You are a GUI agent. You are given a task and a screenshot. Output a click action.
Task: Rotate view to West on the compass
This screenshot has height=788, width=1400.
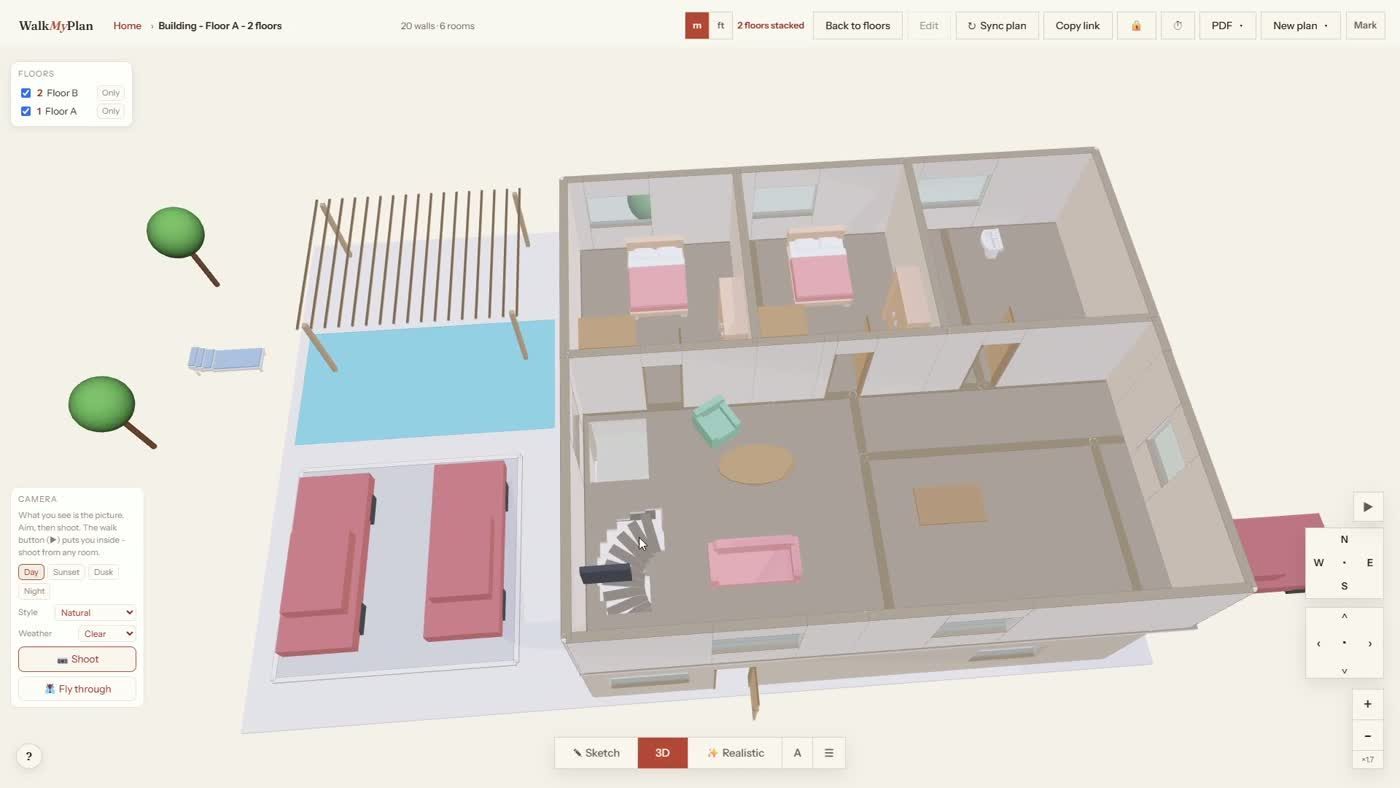pyautogui.click(x=1318, y=563)
